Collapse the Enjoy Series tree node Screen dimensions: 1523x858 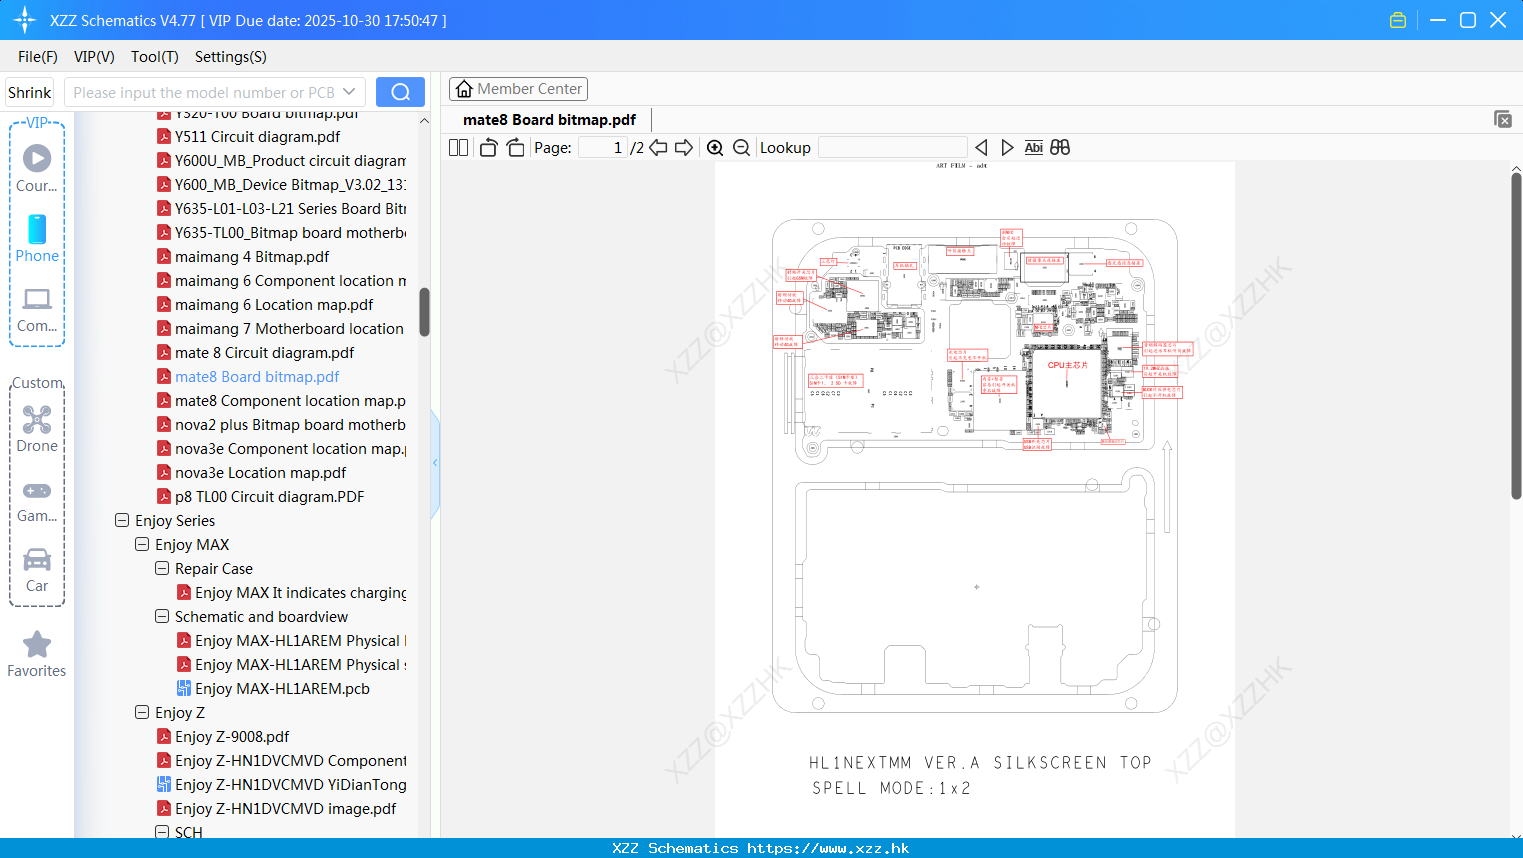point(122,520)
